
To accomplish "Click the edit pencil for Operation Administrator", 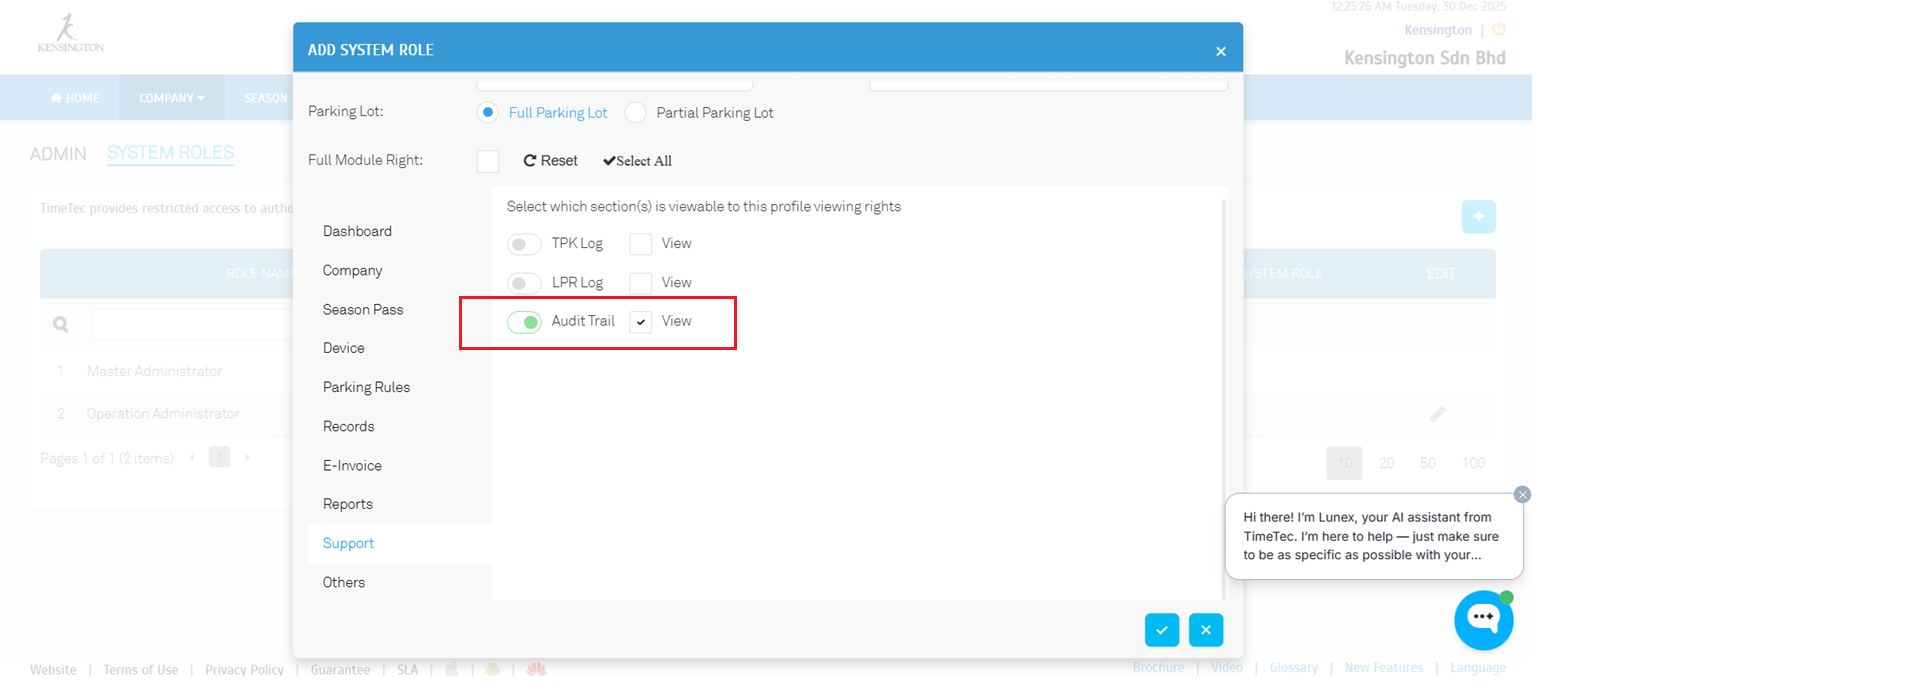I will (x=1437, y=414).
